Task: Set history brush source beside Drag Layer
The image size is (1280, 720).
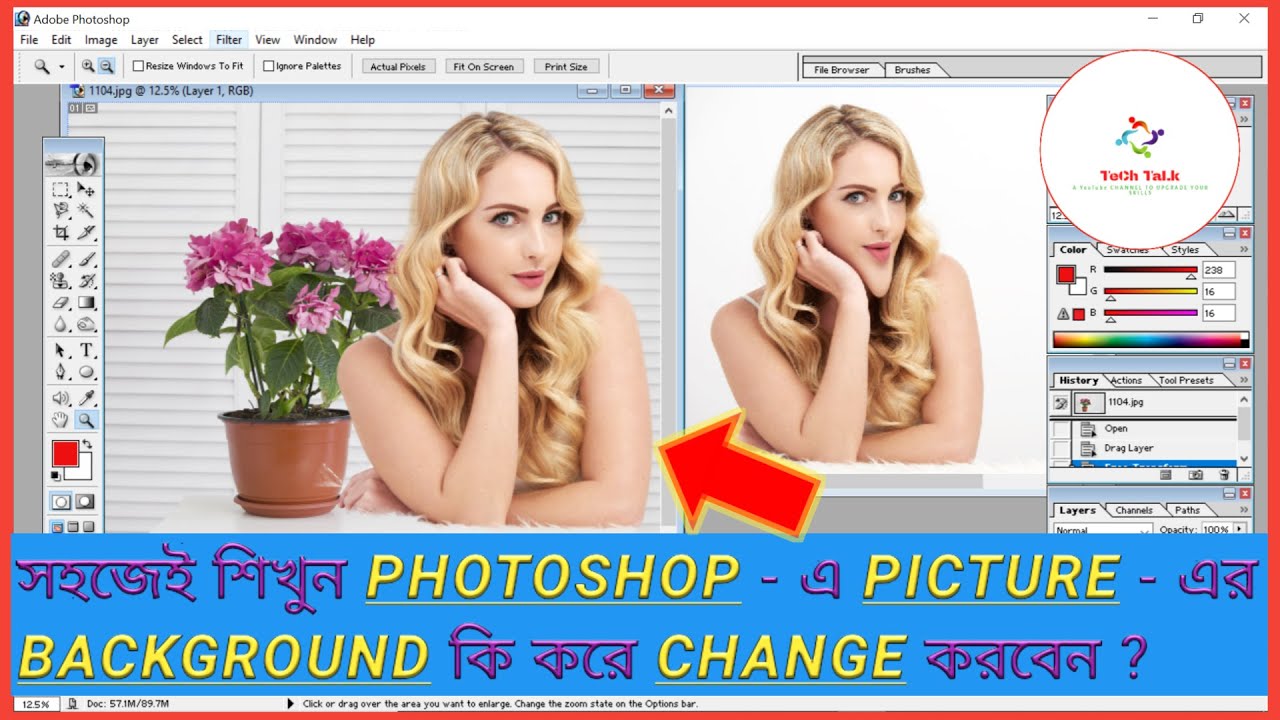Action: [1060, 448]
